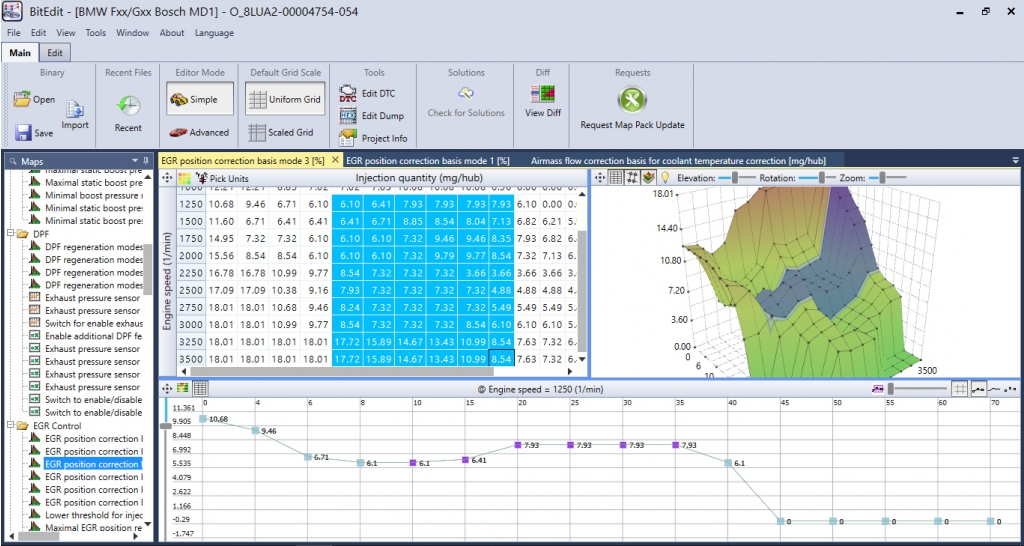
Task: Click the move icon left of Pick Units
Action: click(x=167, y=178)
